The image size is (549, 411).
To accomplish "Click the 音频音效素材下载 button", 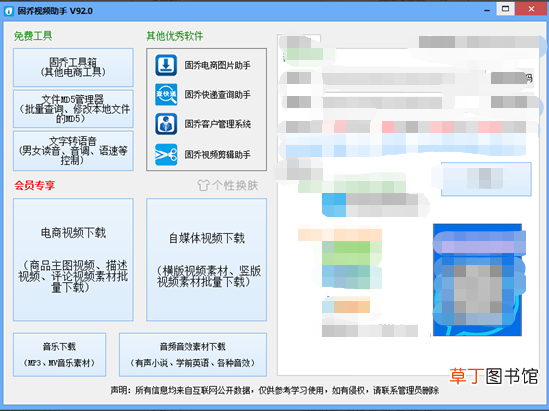I will (x=193, y=355).
